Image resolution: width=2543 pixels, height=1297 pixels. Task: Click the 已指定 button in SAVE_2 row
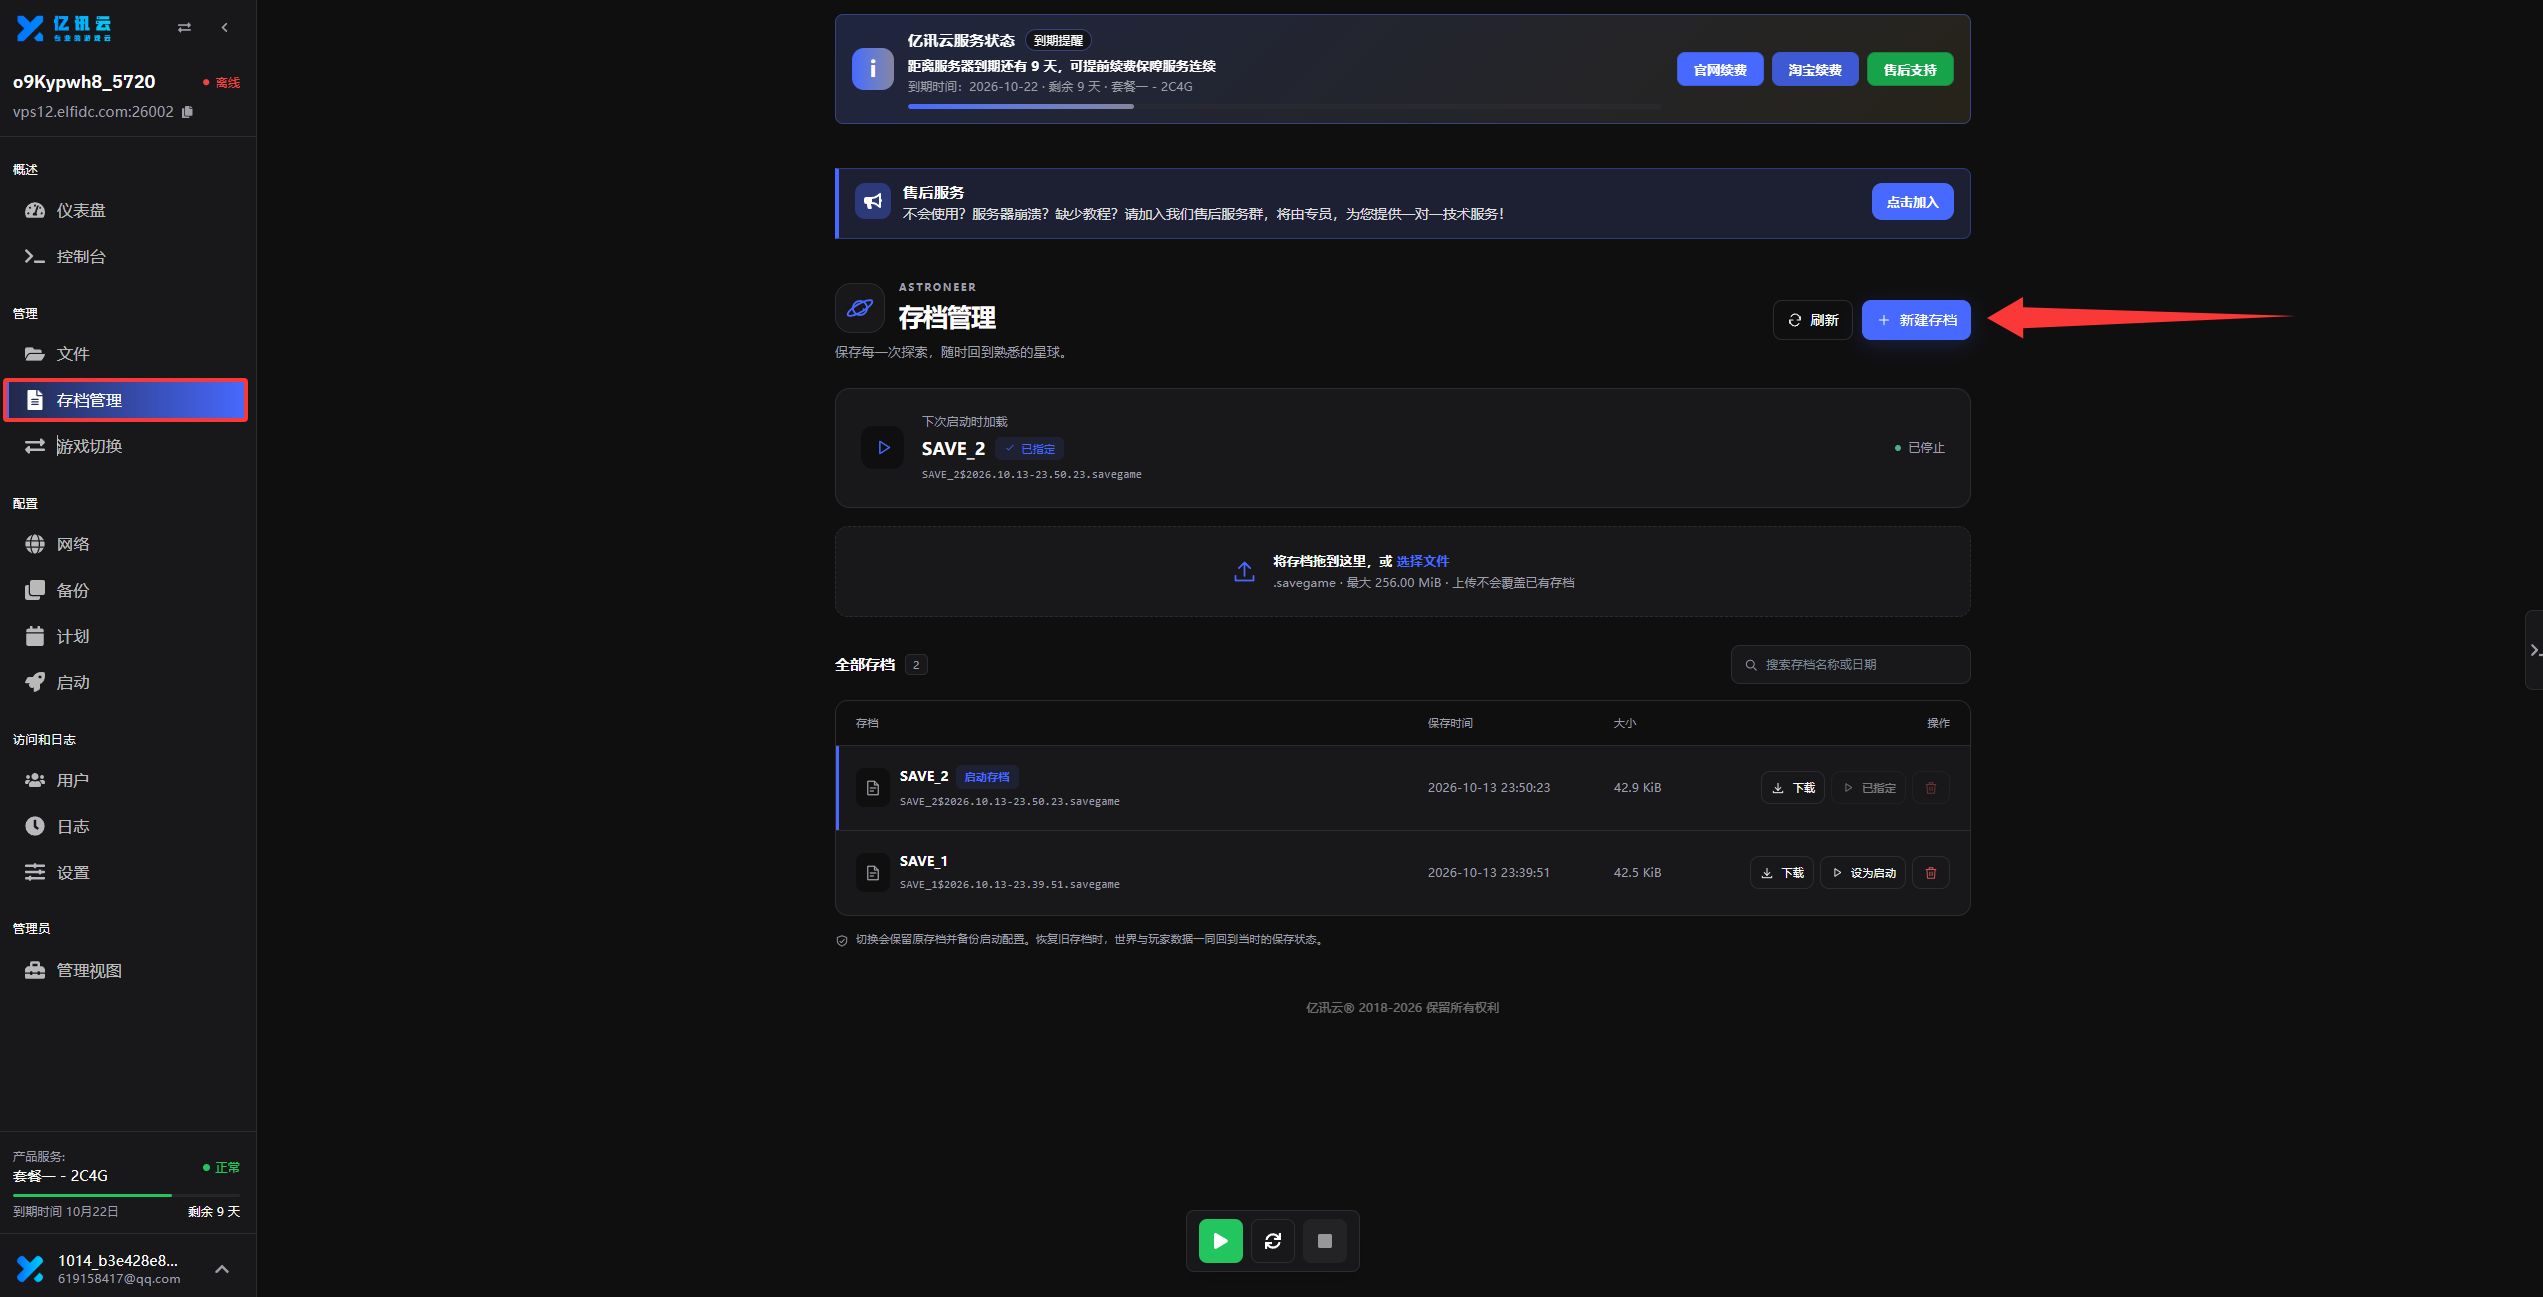1869,788
